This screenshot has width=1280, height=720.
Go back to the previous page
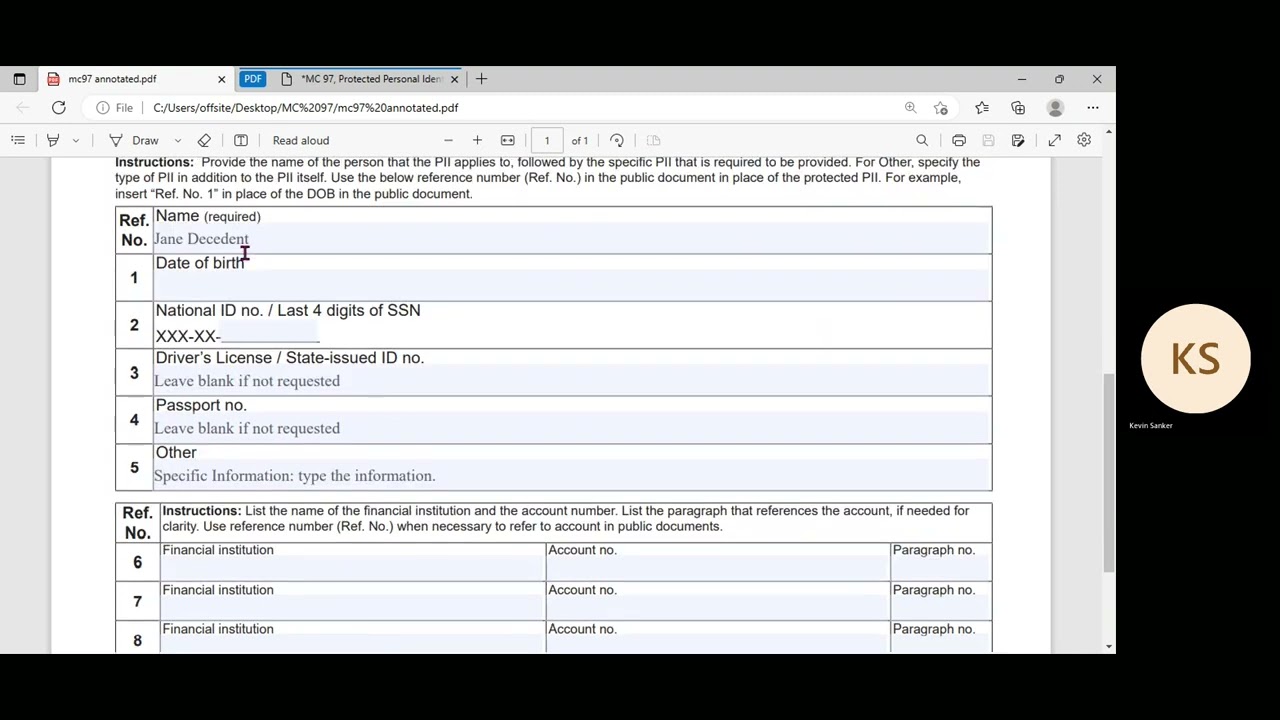point(23,108)
